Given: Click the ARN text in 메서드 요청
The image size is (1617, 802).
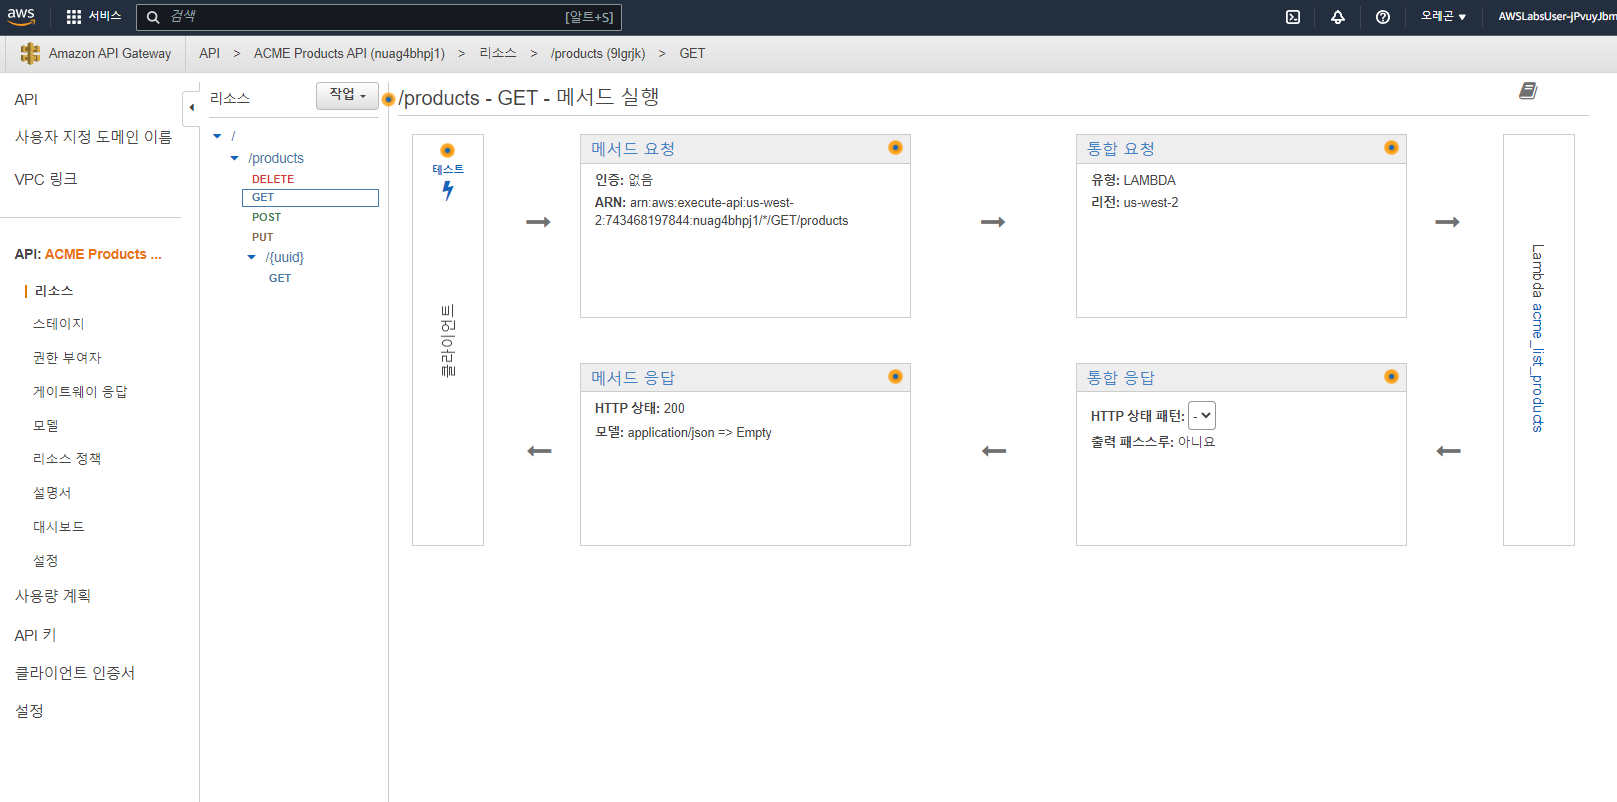Looking at the screenshot, I should [721, 212].
